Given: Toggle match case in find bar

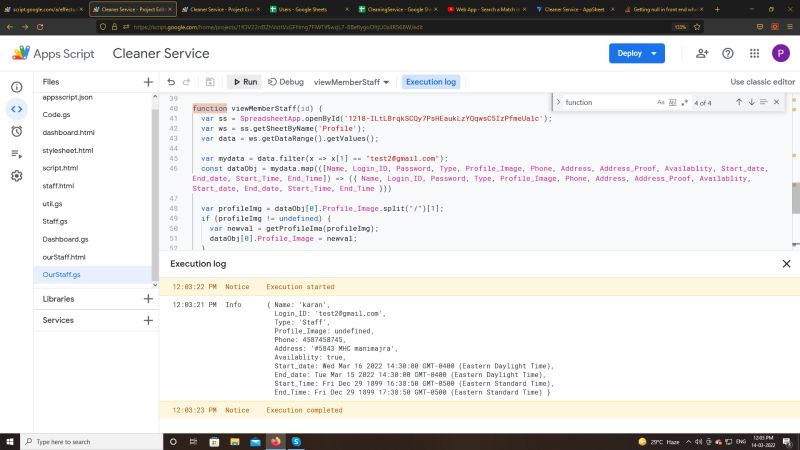Looking at the screenshot, I should coord(661,103).
